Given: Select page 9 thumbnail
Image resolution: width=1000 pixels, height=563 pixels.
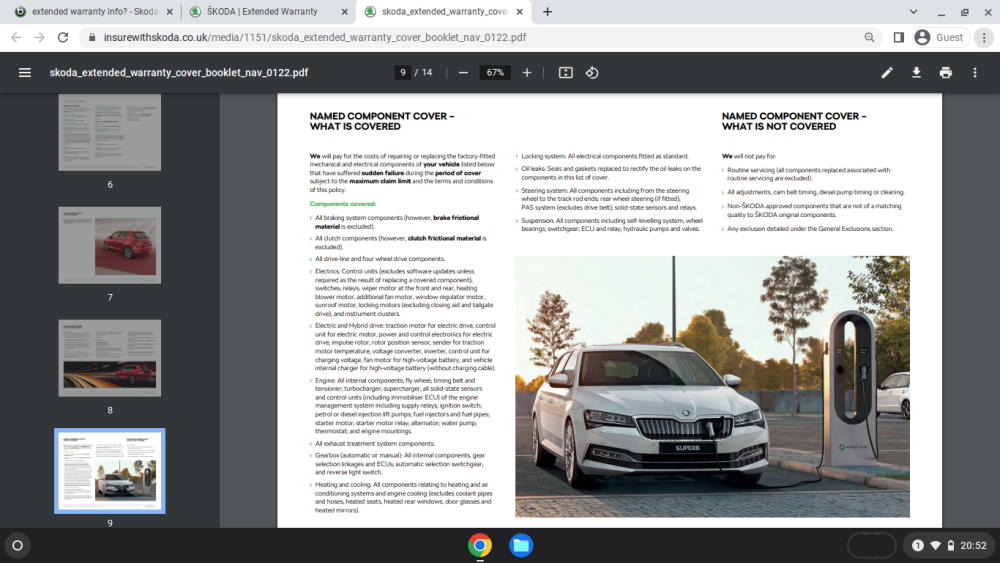Looking at the screenshot, I should click(110, 471).
